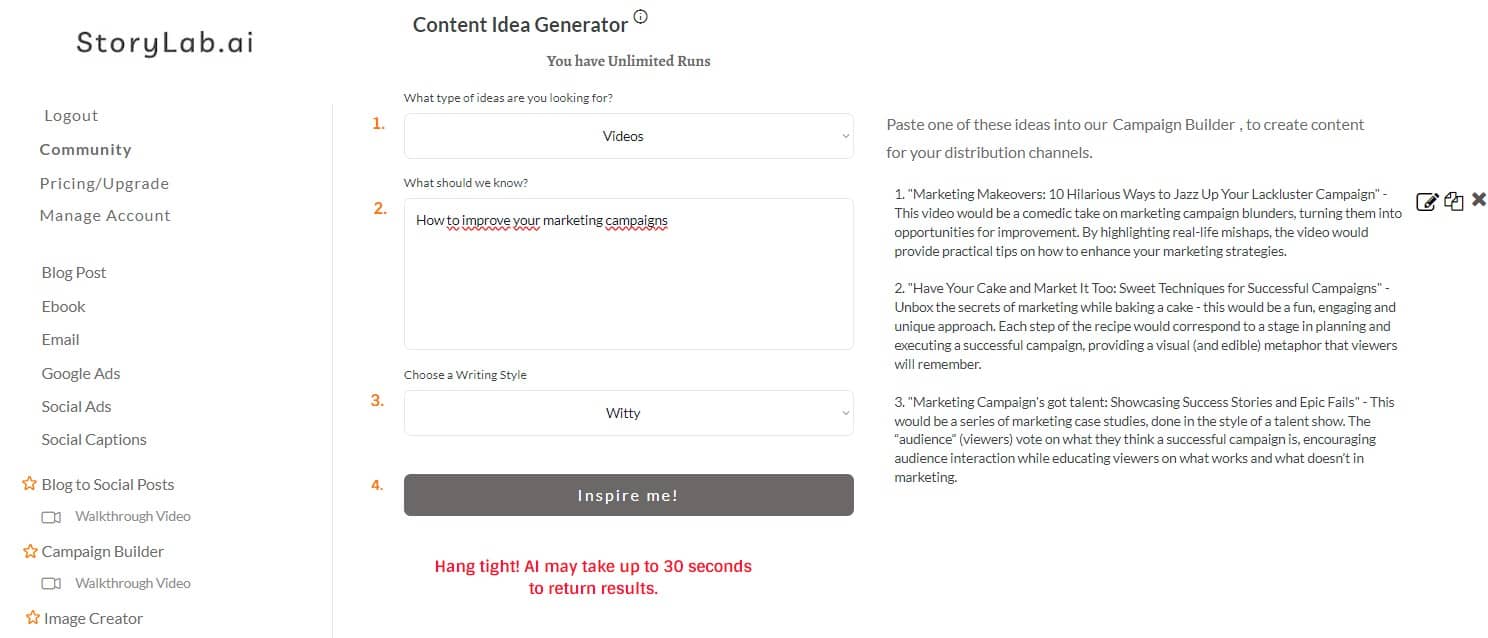Screen dimensions: 1488x638
Task: Open the Manage Account page
Action: click(x=104, y=215)
